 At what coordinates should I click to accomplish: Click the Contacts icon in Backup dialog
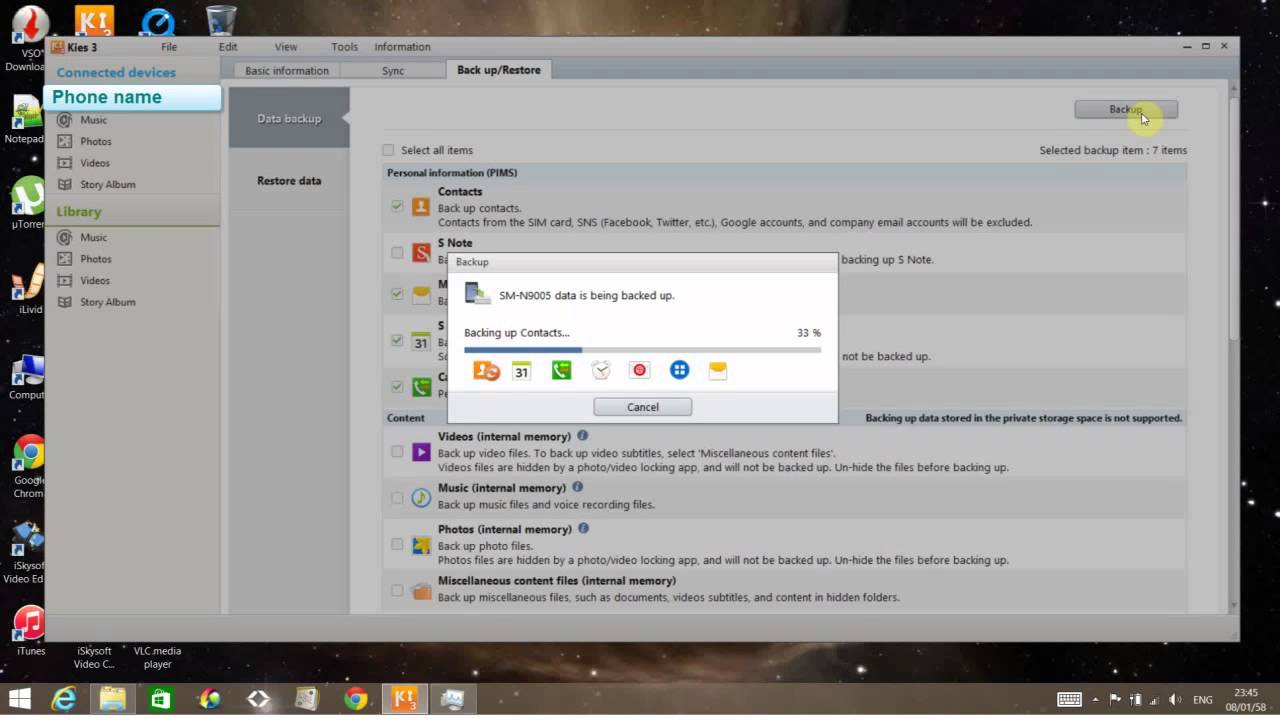487,370
